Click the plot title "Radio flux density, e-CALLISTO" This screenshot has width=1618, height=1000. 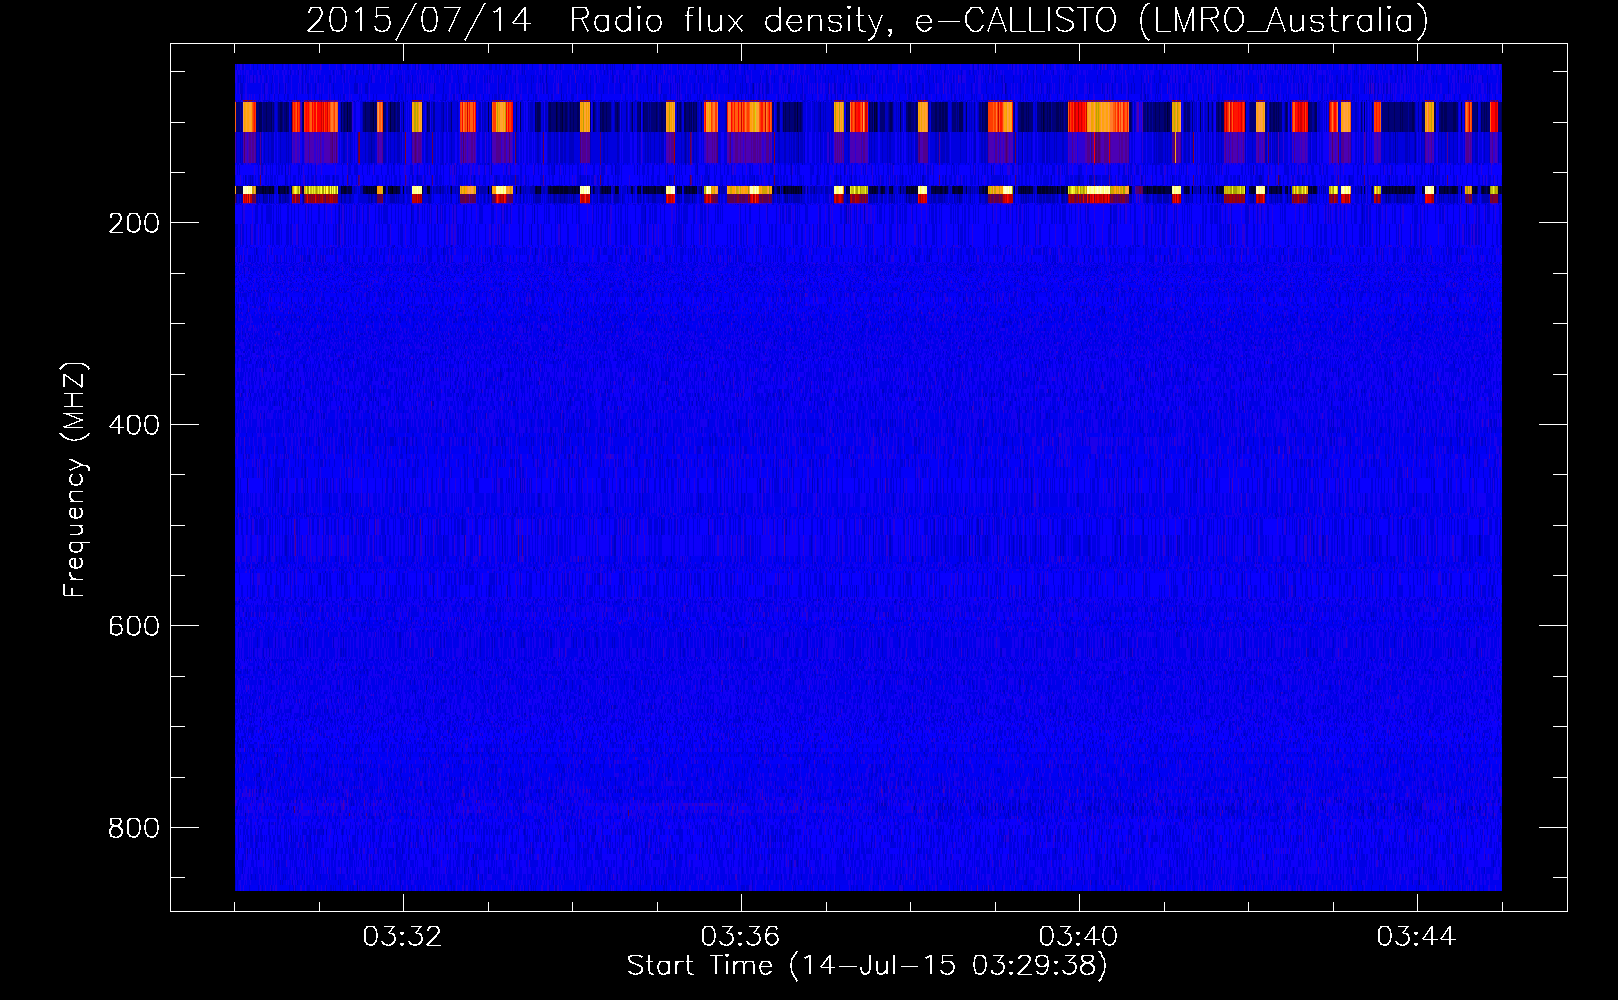(843, 21)
